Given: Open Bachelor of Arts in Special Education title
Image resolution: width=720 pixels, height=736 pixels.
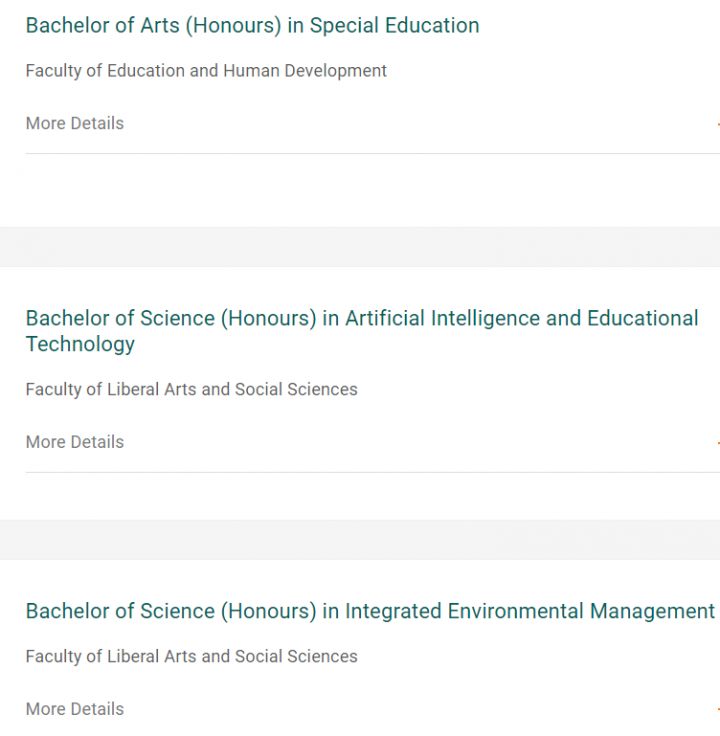Looking at the screenshot, I should tap(252, 26).
